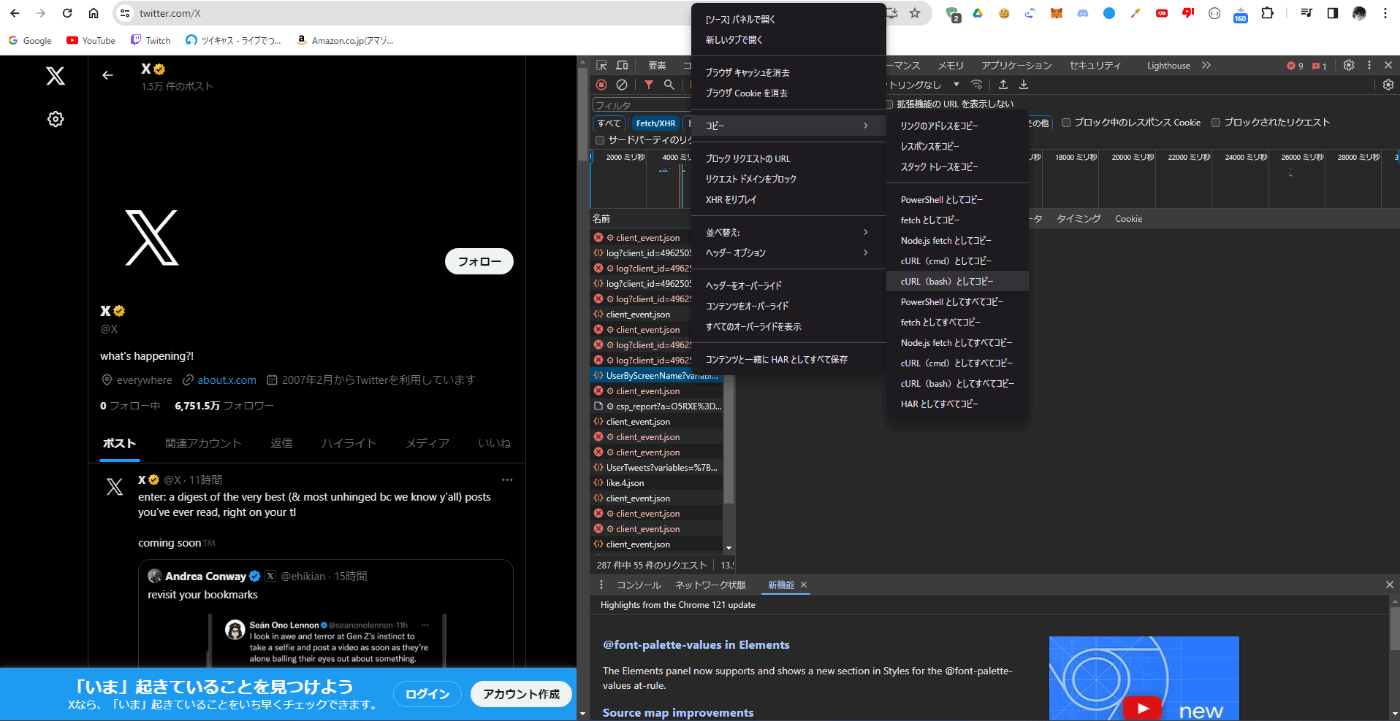This screenshot has width=1400, height=721.
Task: Expand コピー submenu arrow
Action: click(x=866, y=126)
